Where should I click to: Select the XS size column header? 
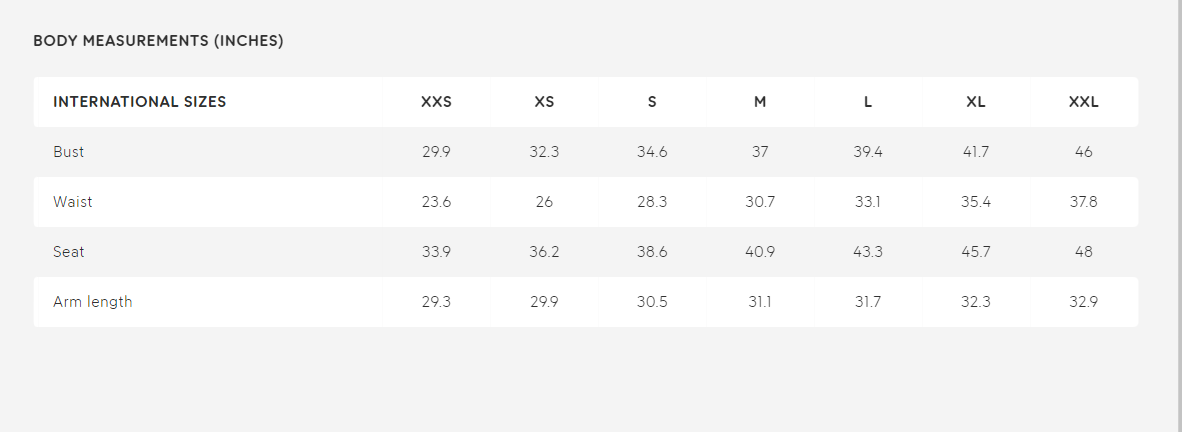pyautogui.click(x=544, y=102)
